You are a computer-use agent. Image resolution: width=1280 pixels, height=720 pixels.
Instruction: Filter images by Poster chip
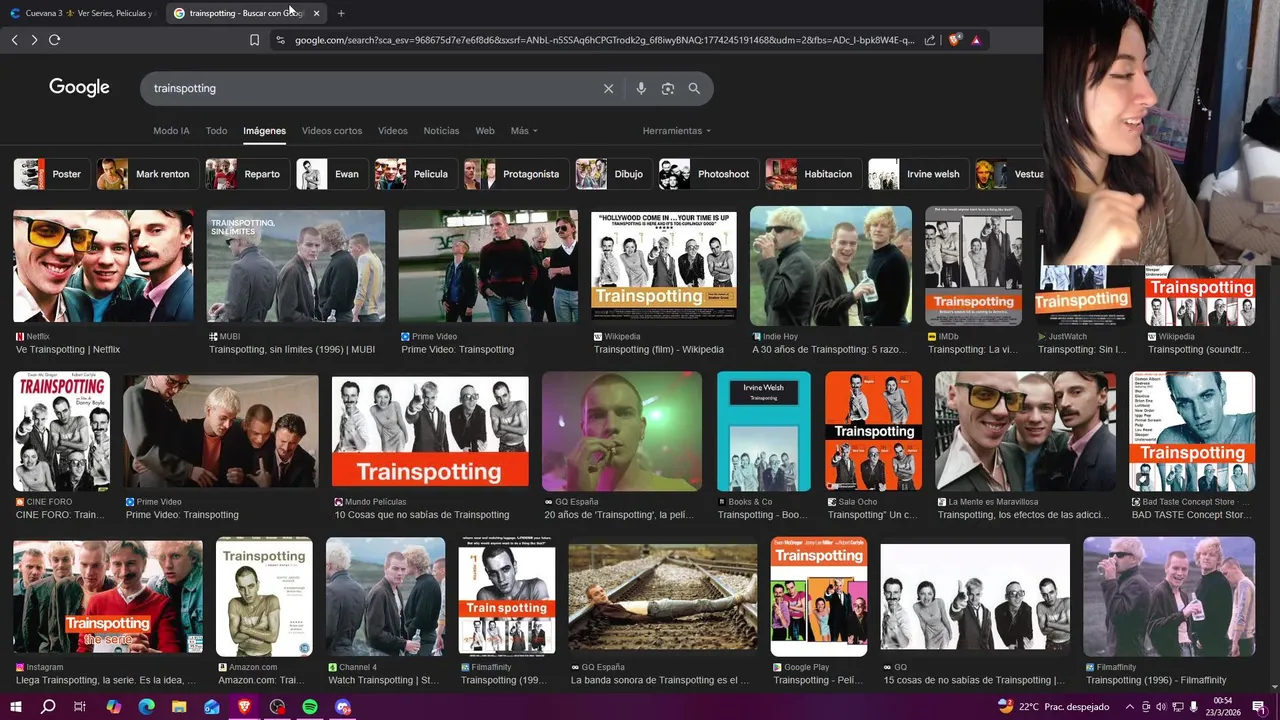tap(50, 174)
